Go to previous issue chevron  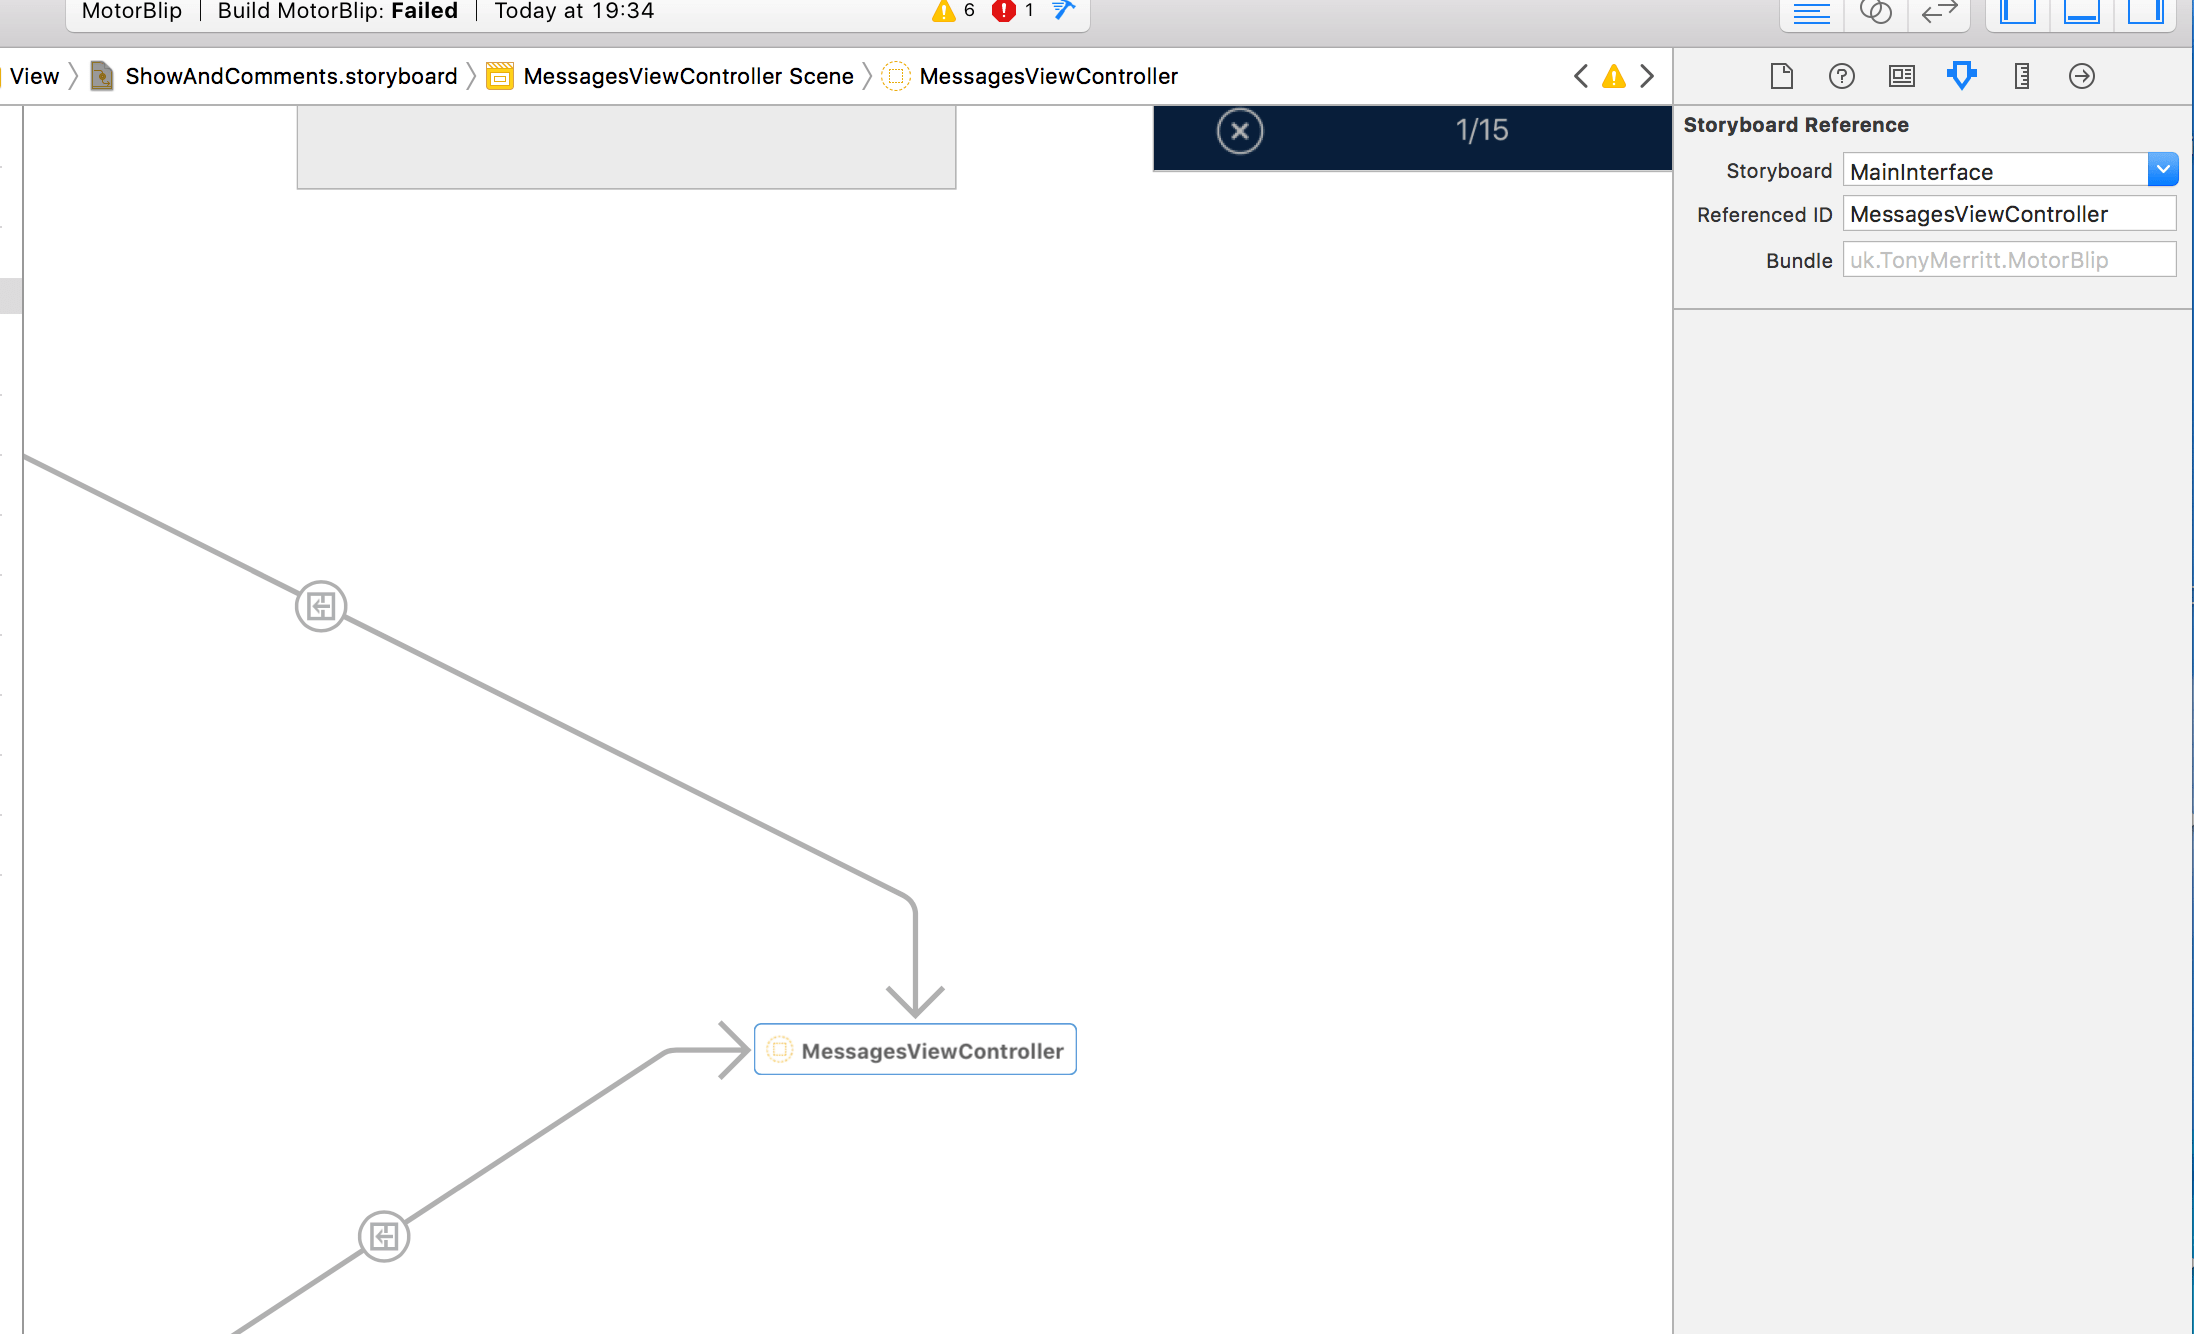coord(1580,76)
